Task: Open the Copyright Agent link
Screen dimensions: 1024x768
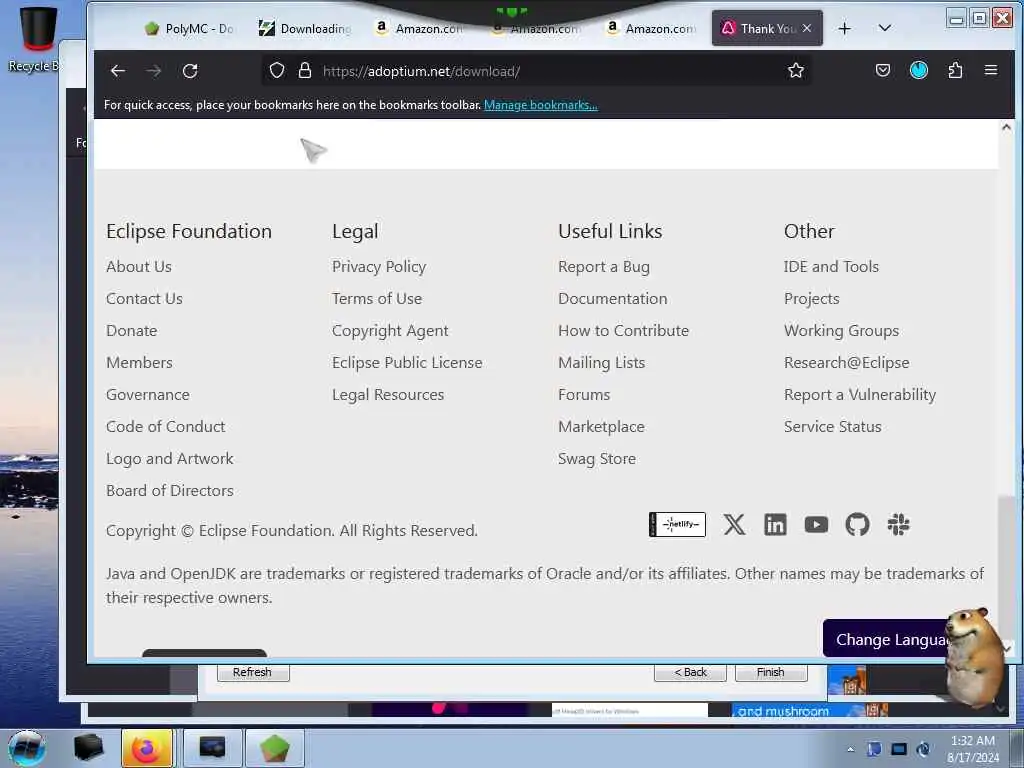Action: [x=390, y=330]
